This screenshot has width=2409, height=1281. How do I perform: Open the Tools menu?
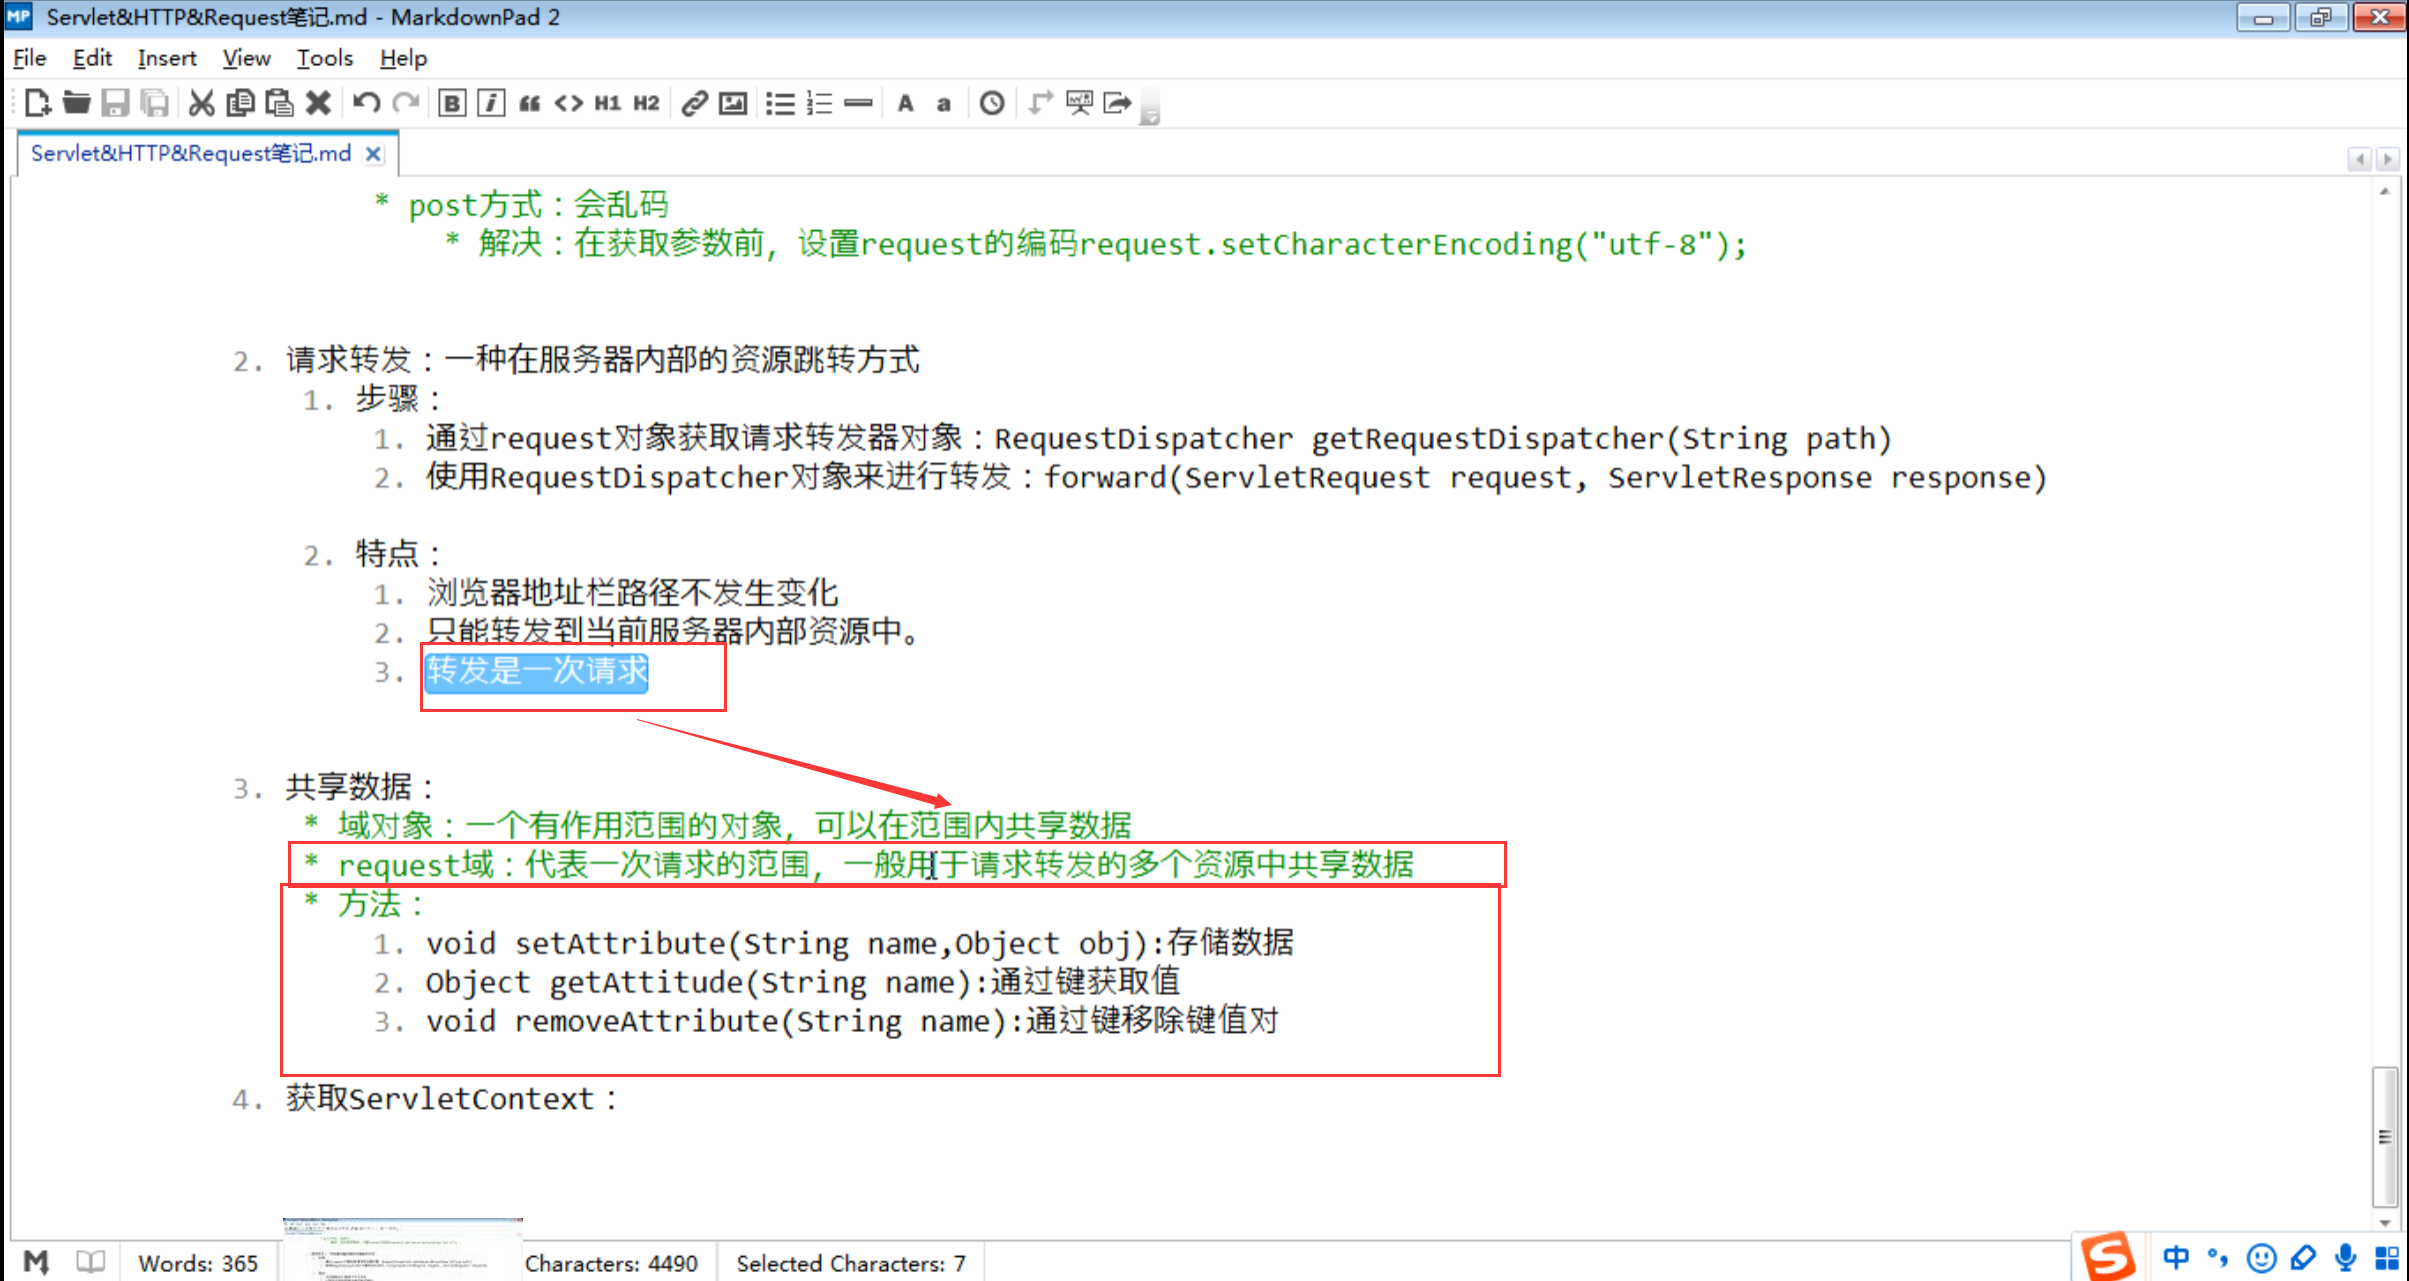click(324, 58)
